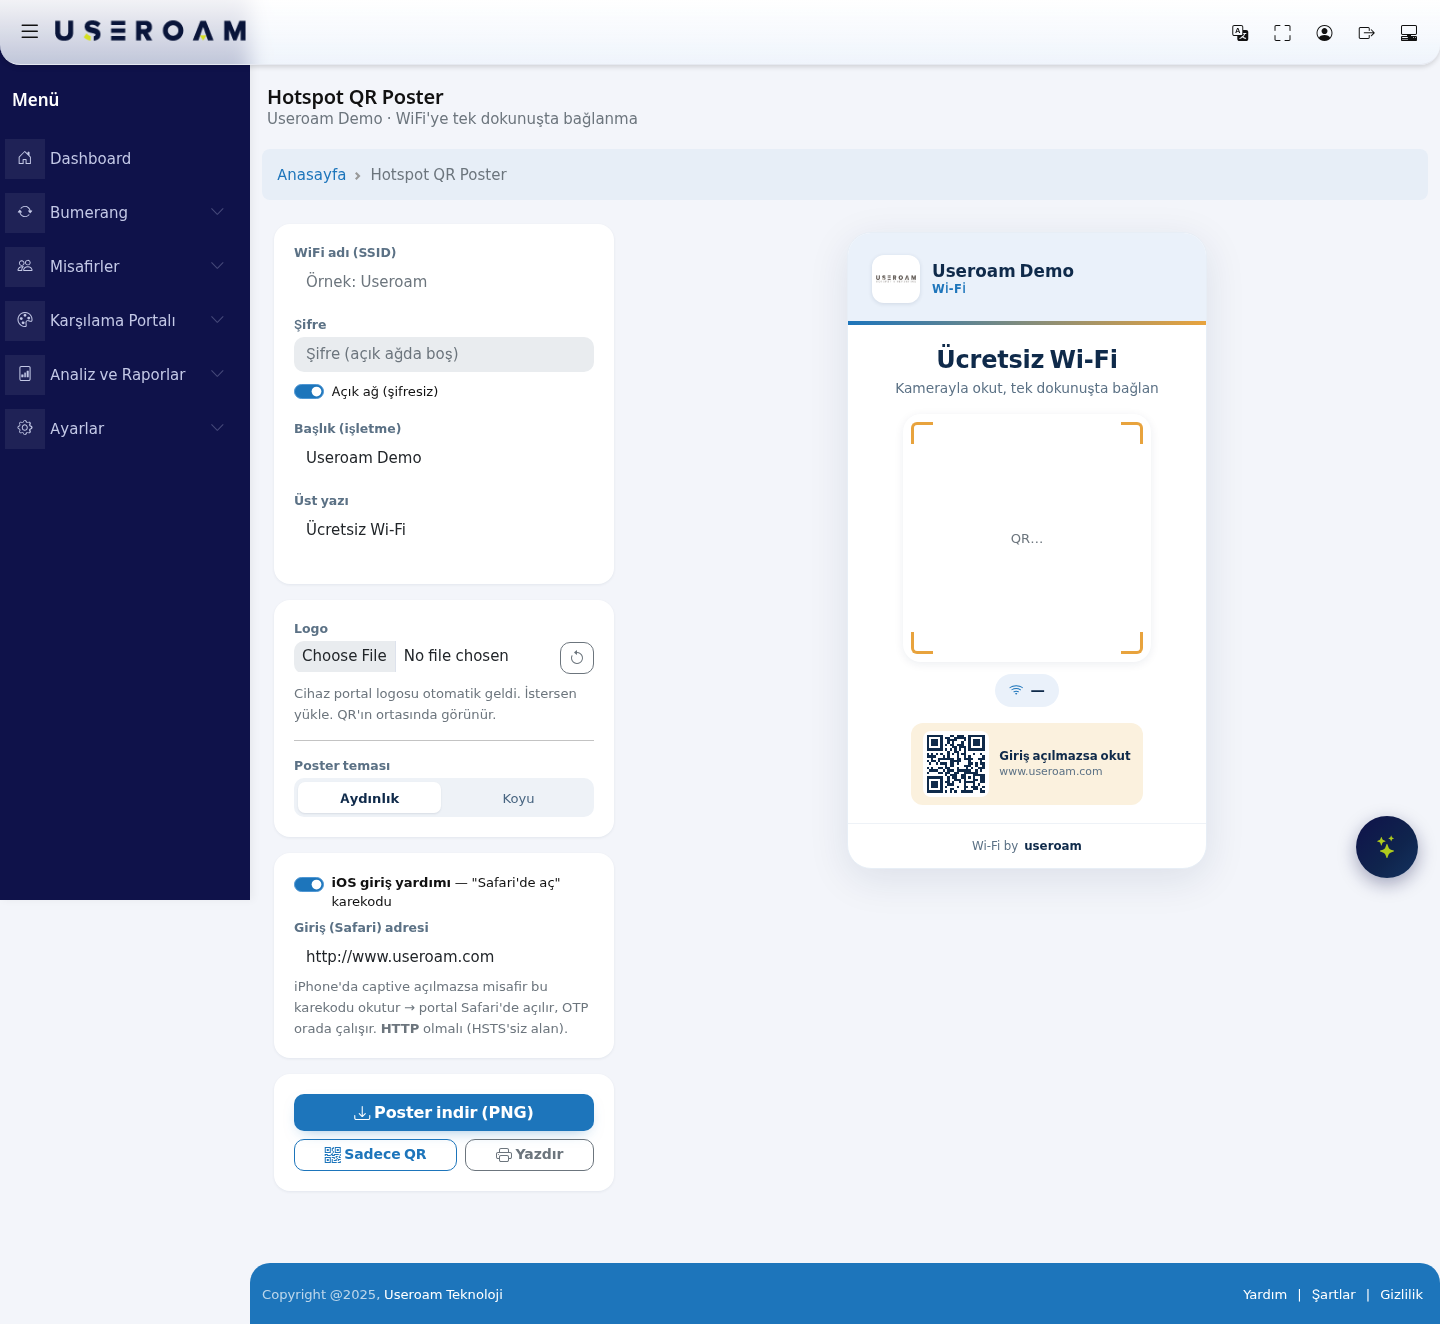
Task: Click the Yazdır print button
Action: pos(529,1154)
